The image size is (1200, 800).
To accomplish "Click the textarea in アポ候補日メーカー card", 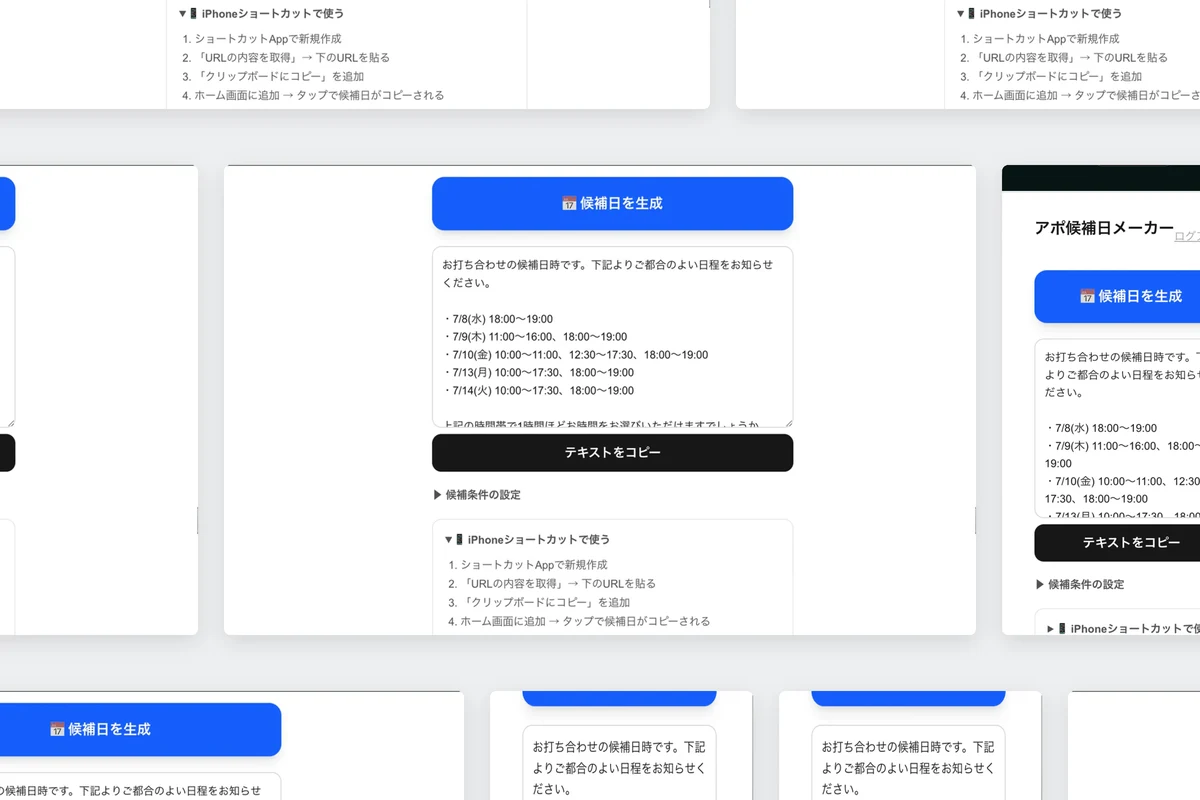I will point(1117,428).
